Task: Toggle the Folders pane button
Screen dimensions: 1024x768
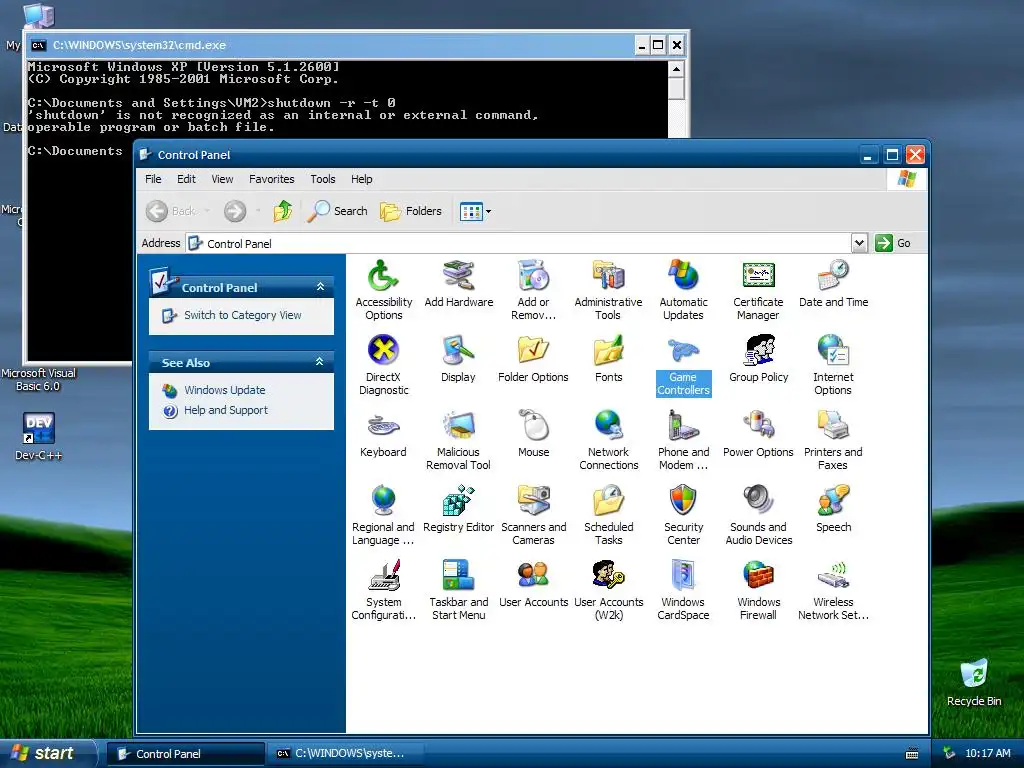Action: coord(411,211)
